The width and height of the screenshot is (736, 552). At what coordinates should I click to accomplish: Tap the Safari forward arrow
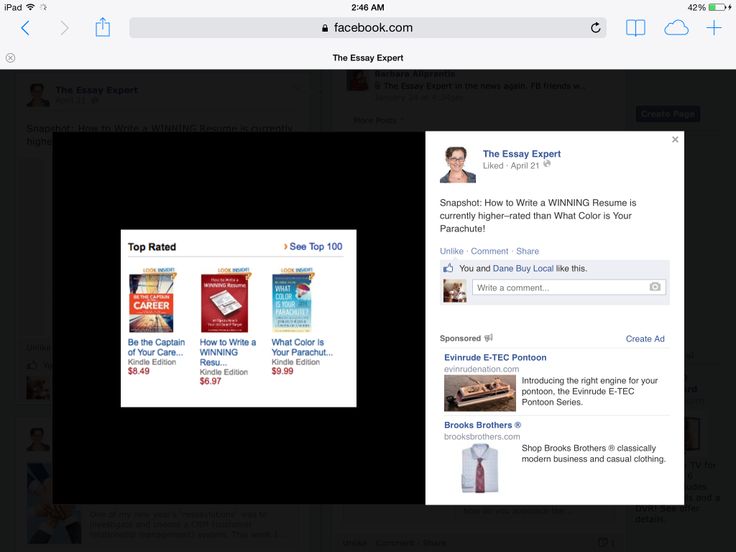(64, 28)
